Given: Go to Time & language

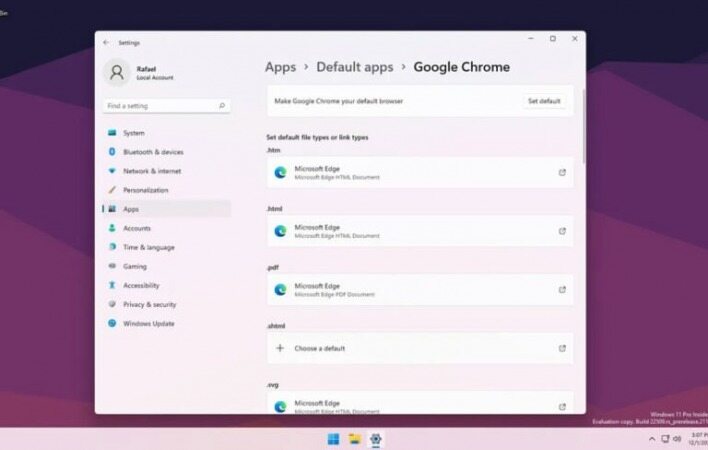Looking at the screenshot, I should (167, 247).
